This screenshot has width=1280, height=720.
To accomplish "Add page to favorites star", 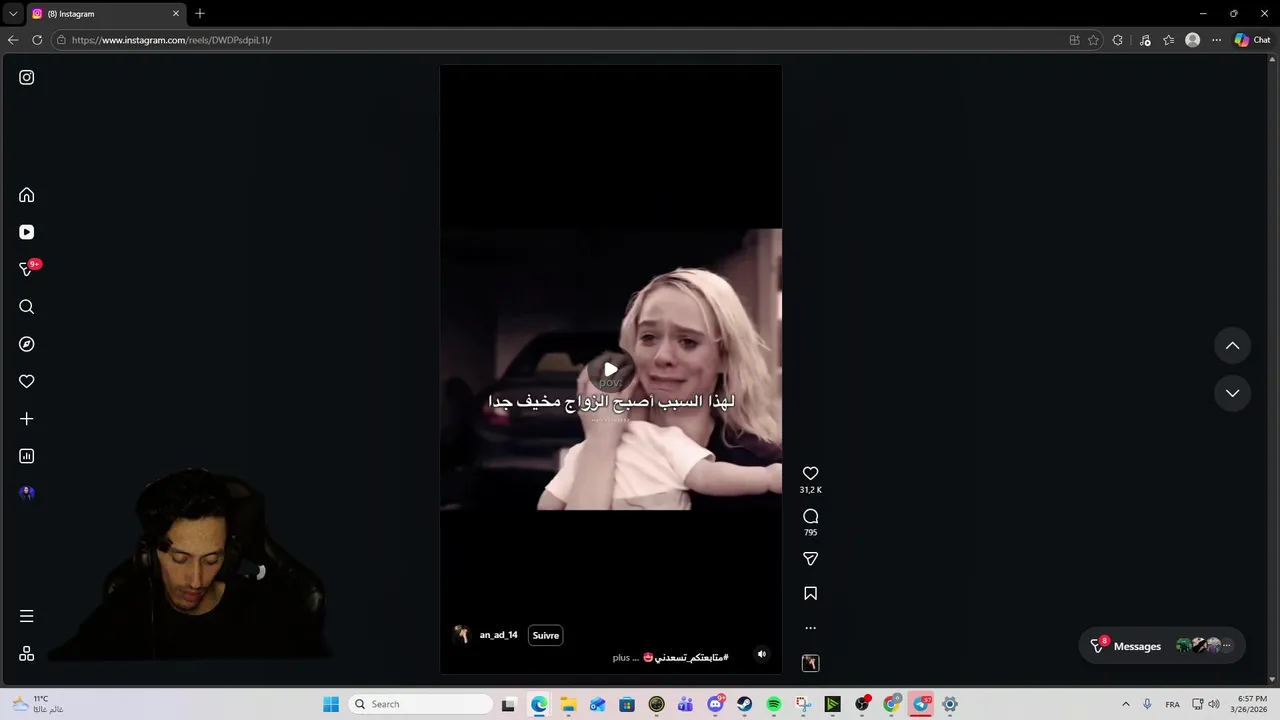I will click(x=1093, y=40).
